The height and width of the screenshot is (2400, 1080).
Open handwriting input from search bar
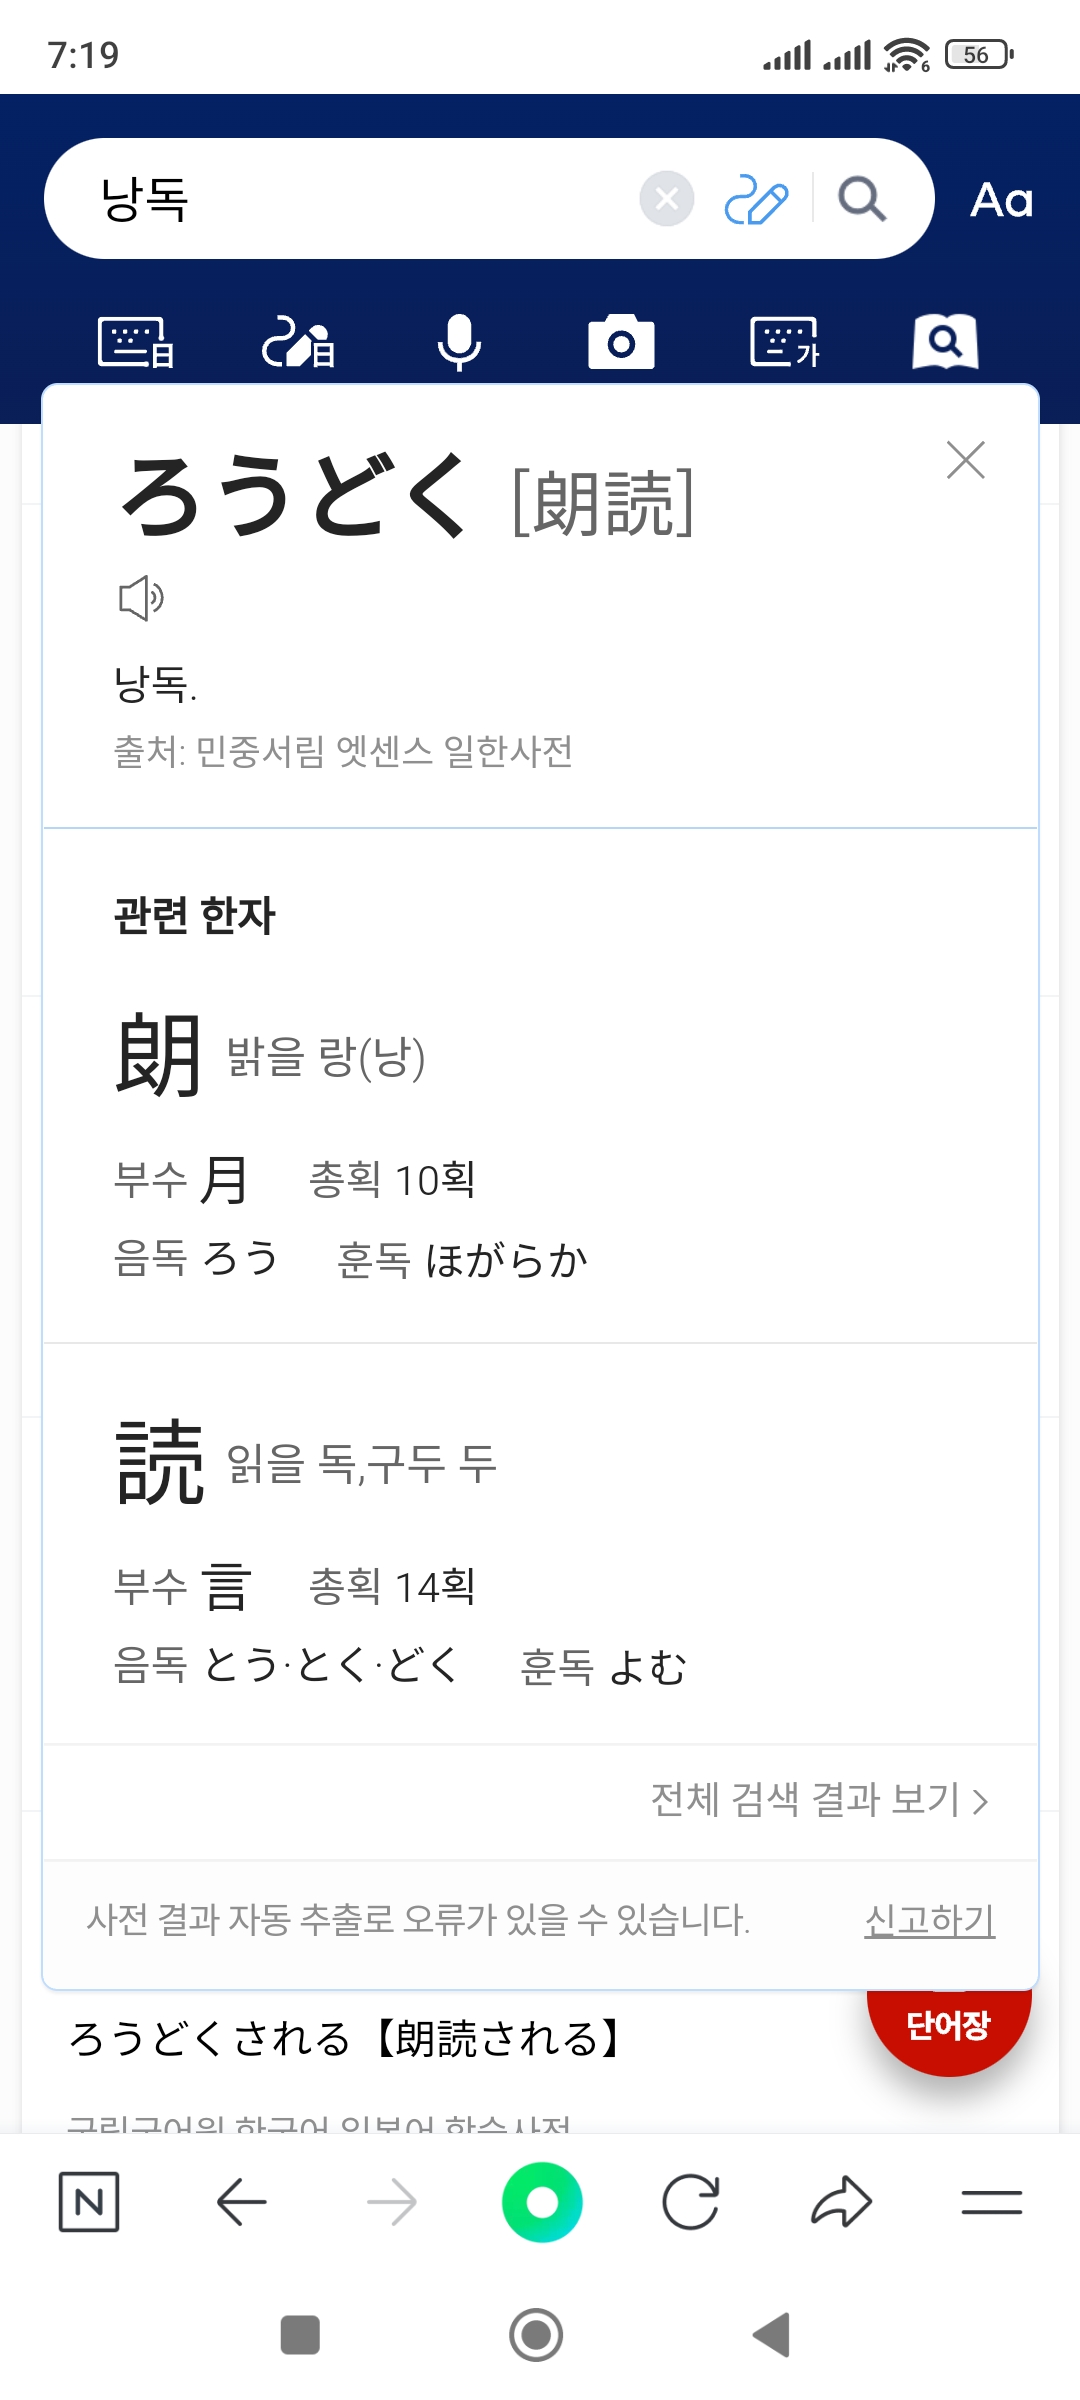click(755, 199)
